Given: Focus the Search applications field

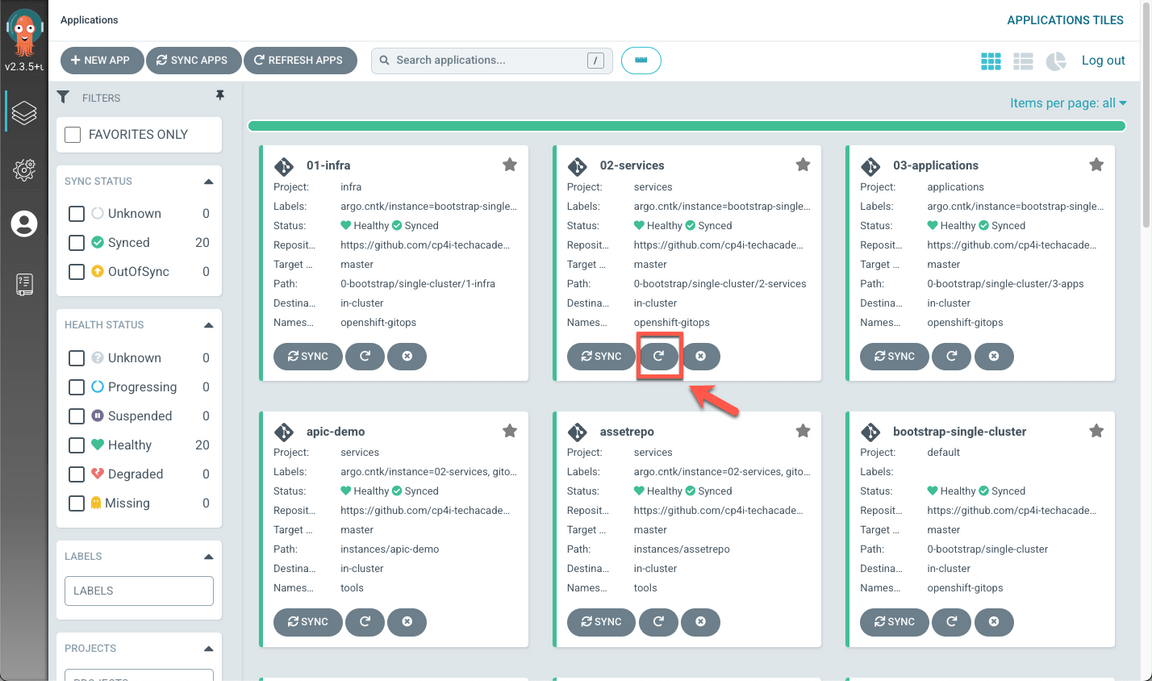Looking at the screenshot, I should pos(485,61).
